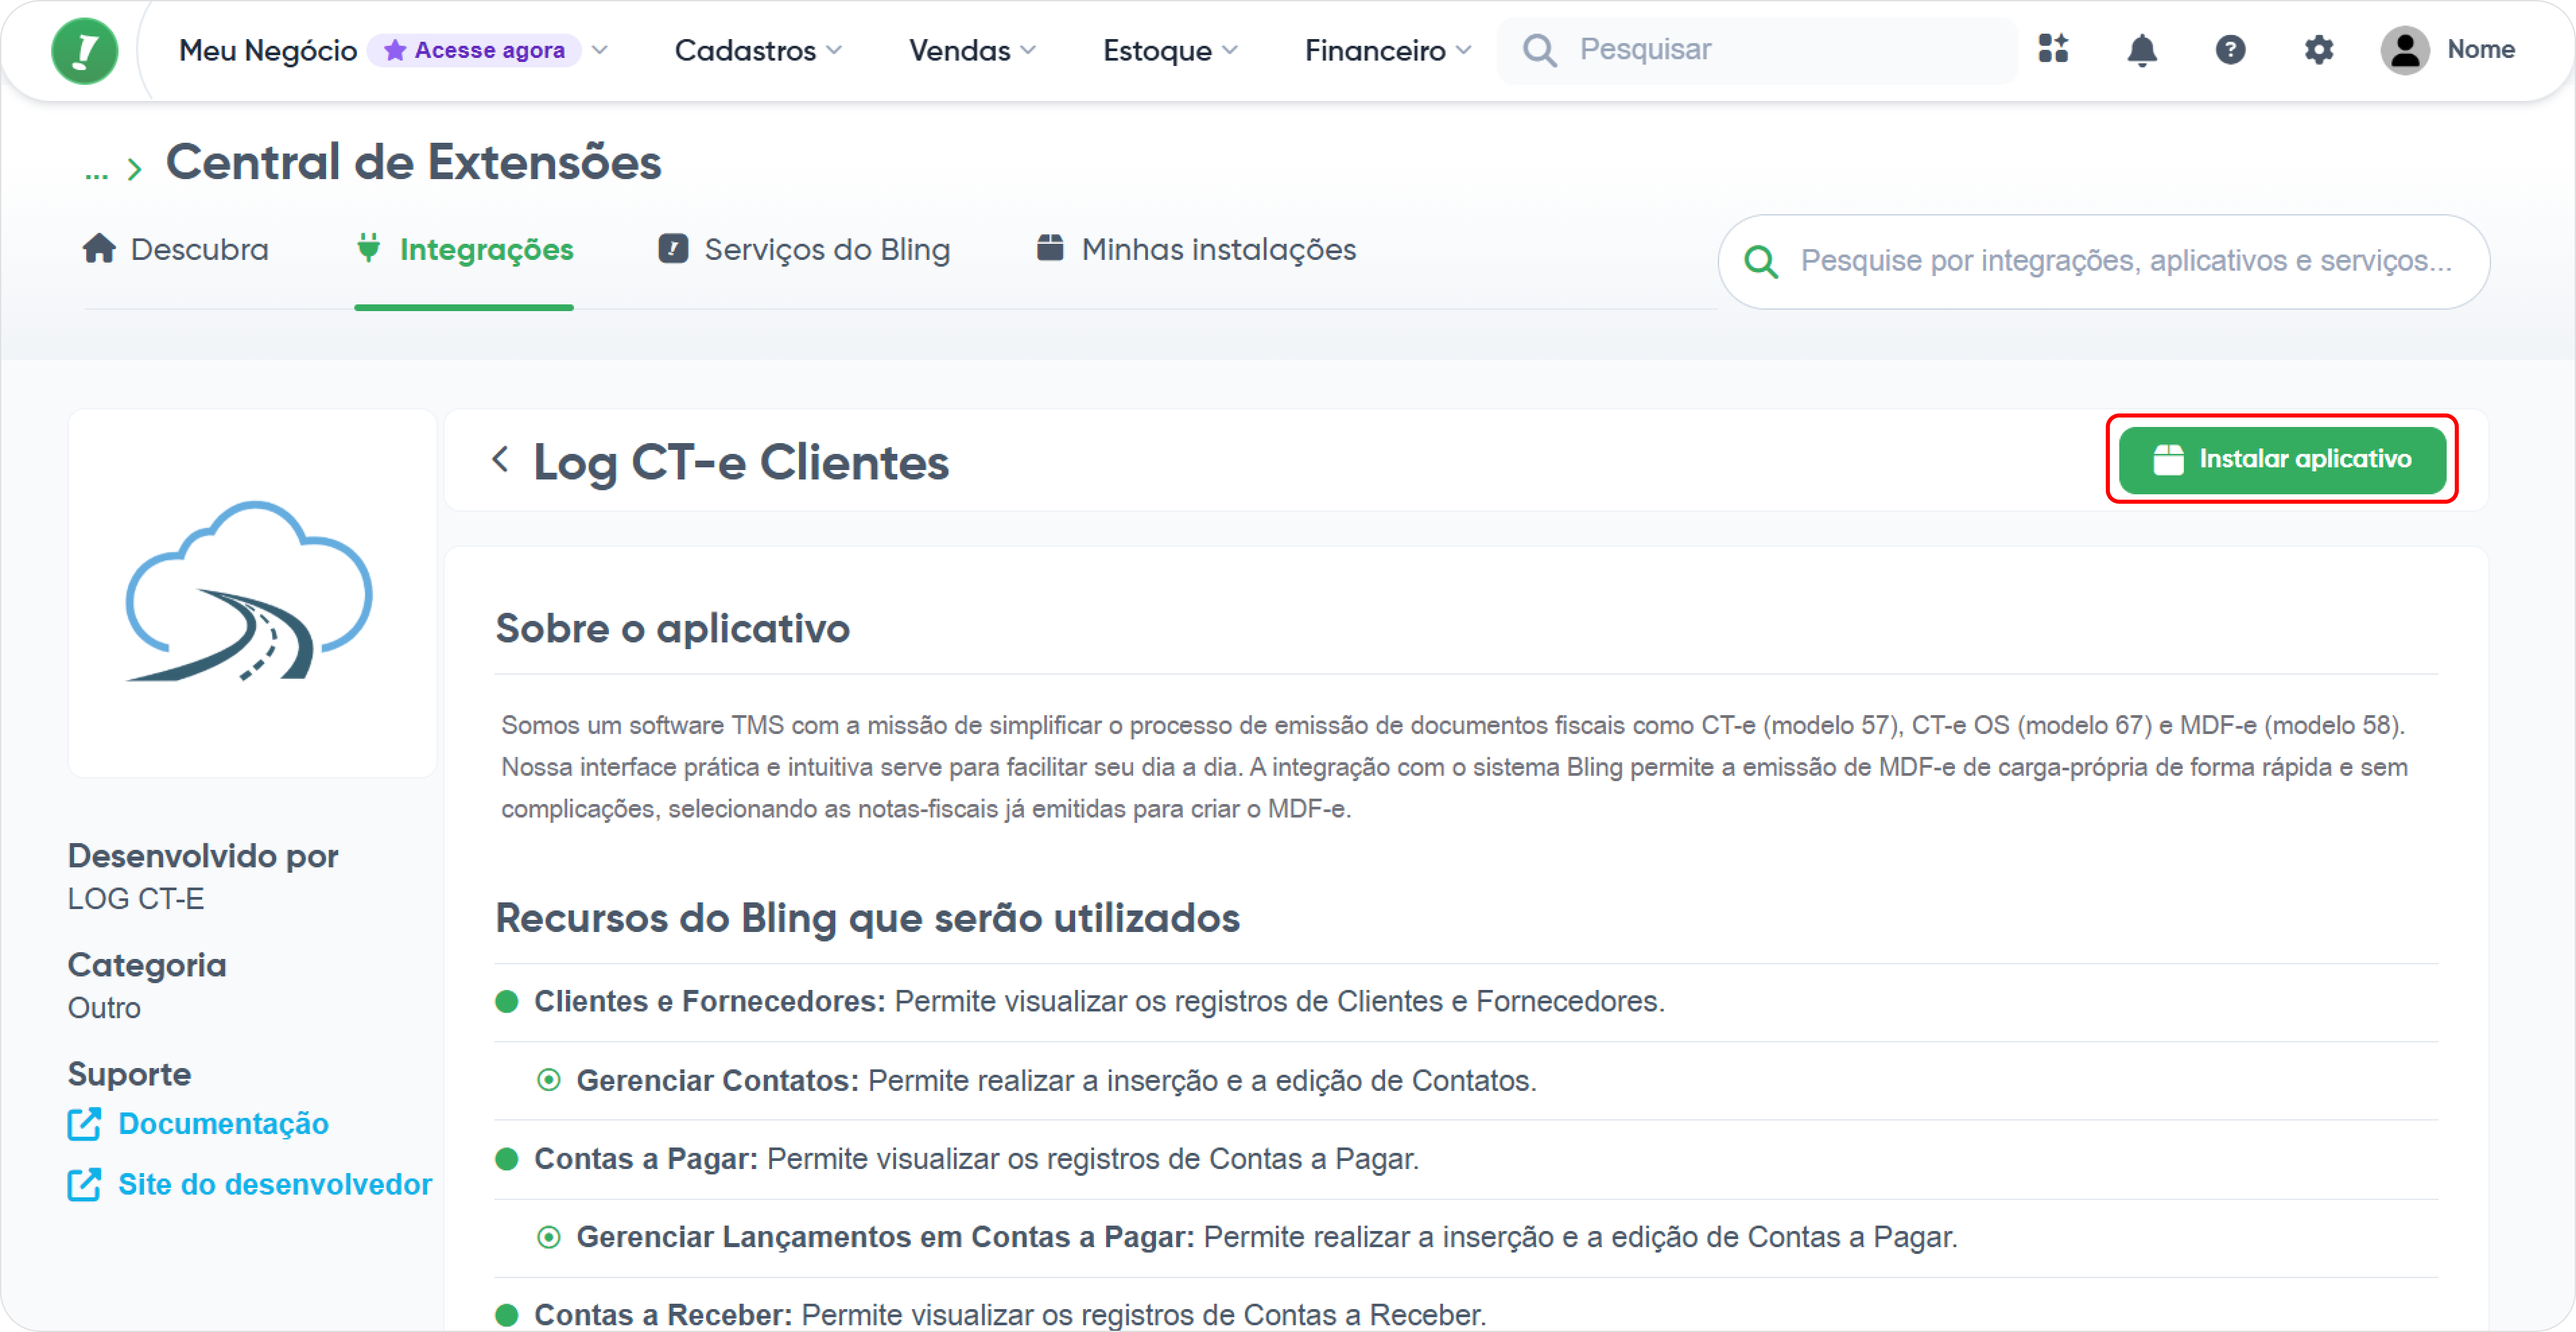Viewport: 2576px width, 1332px height.
Task: Click the Contas a Pagar green bullet
Action: (507, 1158)
